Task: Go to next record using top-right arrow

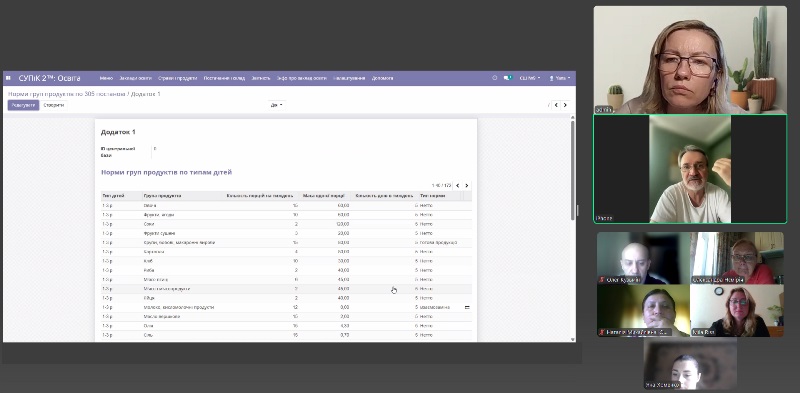Action: pyautogui.click(x=565, y=105)
